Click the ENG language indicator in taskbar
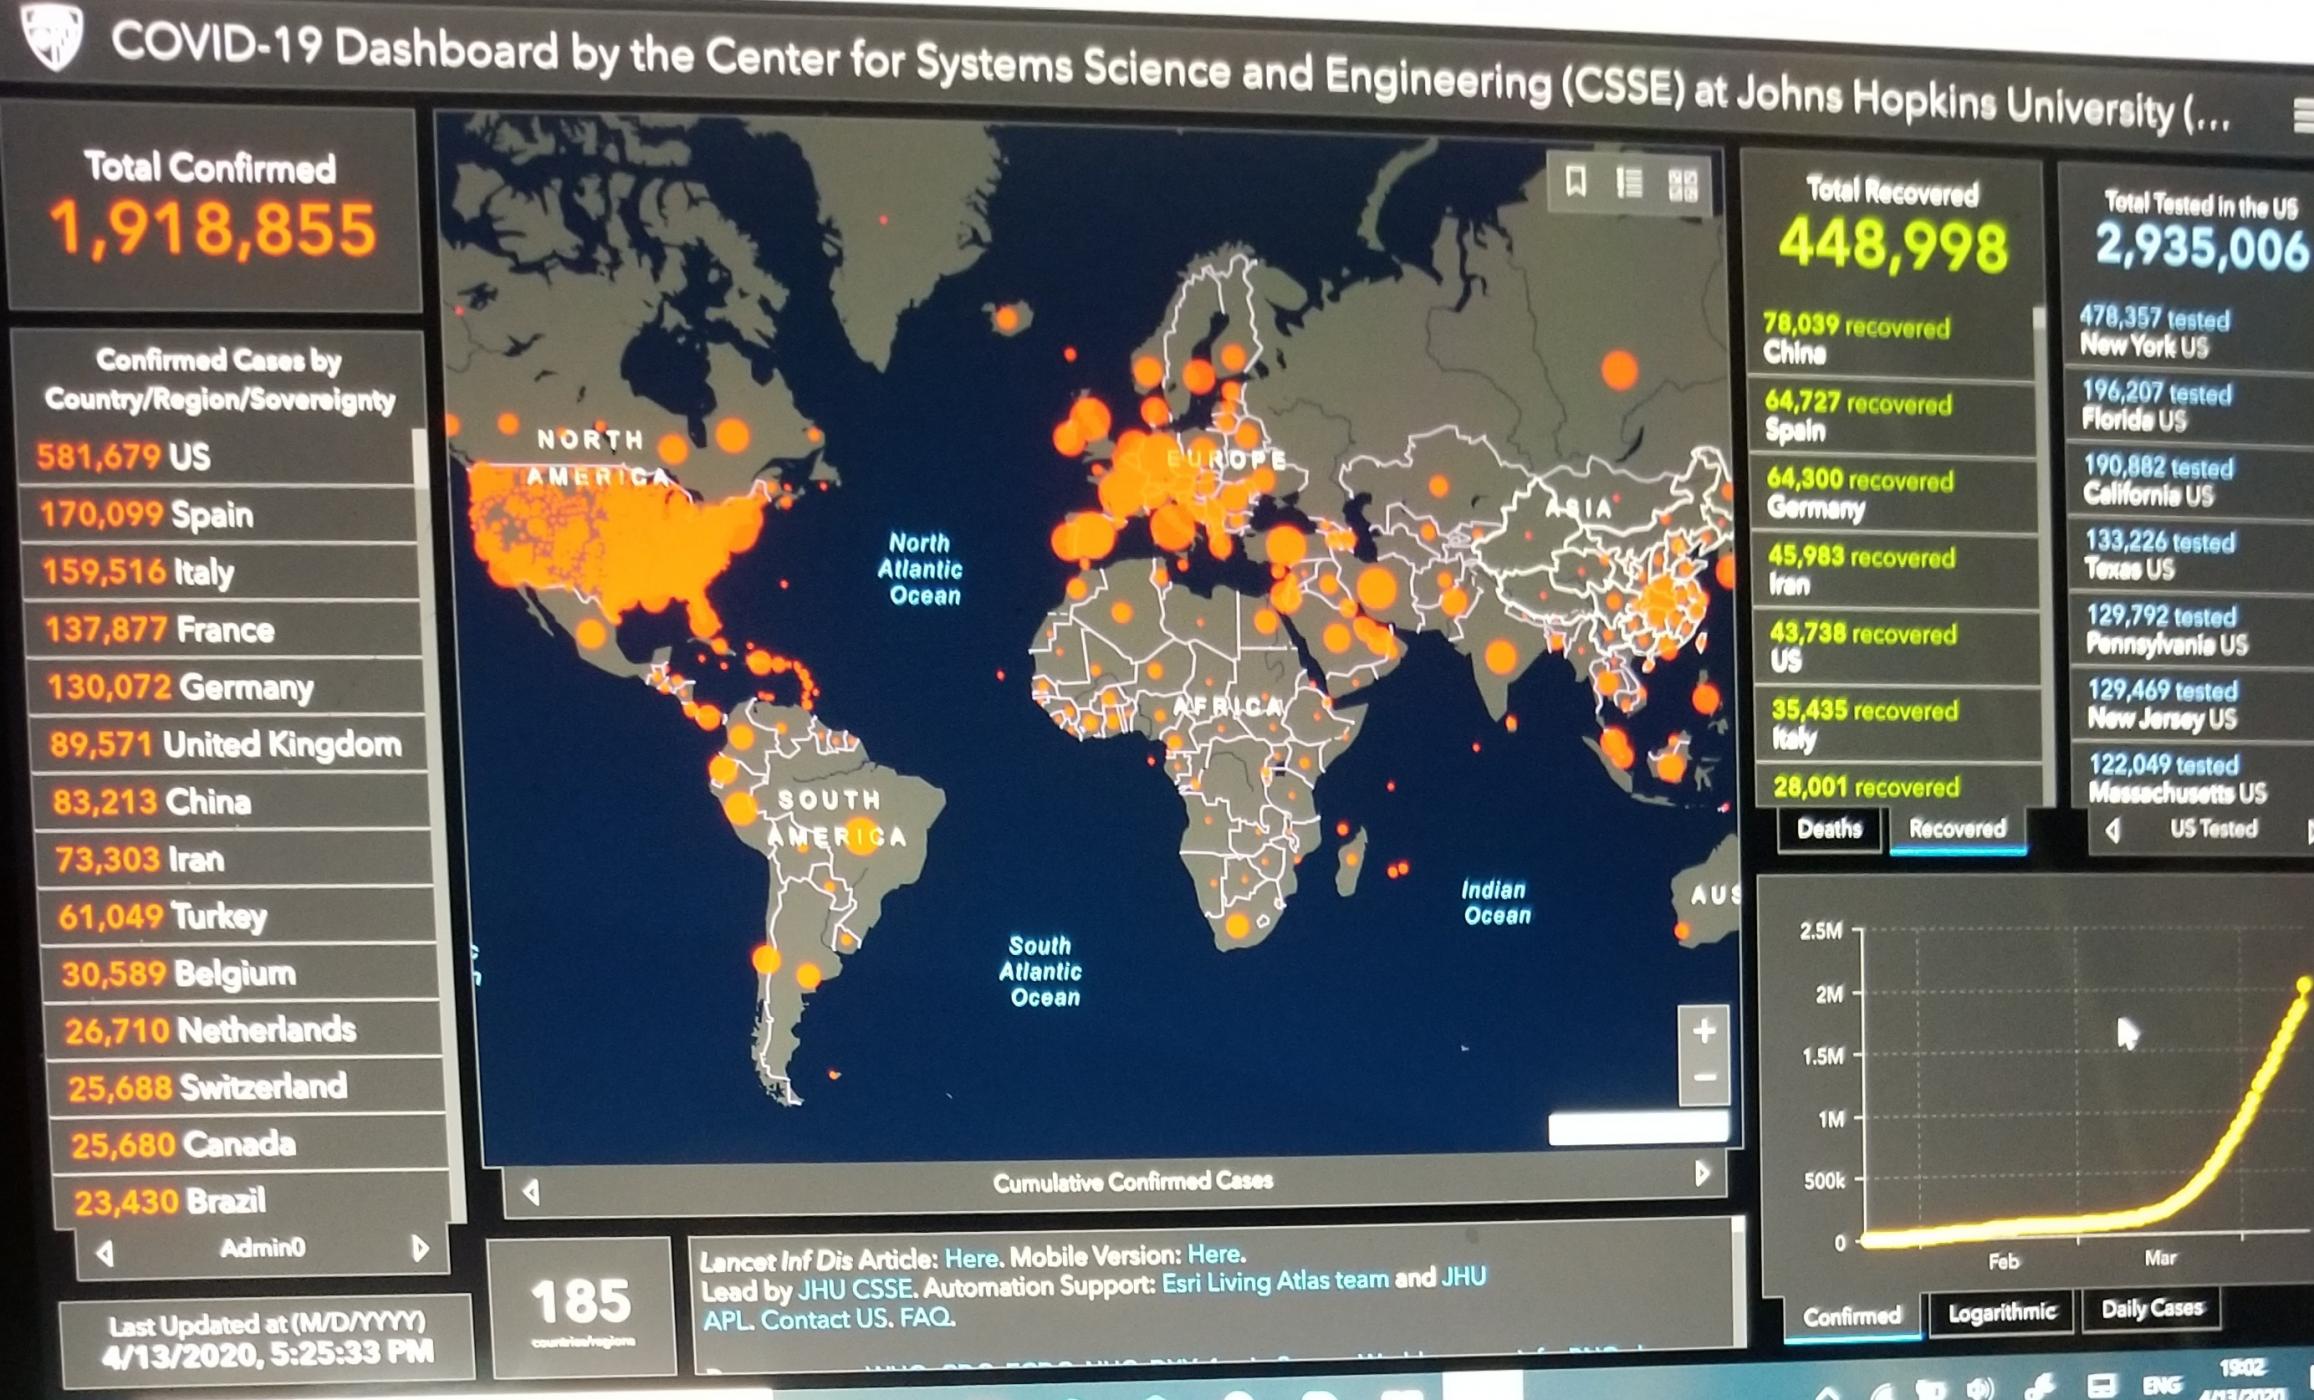2314x1400 pixels. click(x=2162, y=1386)
